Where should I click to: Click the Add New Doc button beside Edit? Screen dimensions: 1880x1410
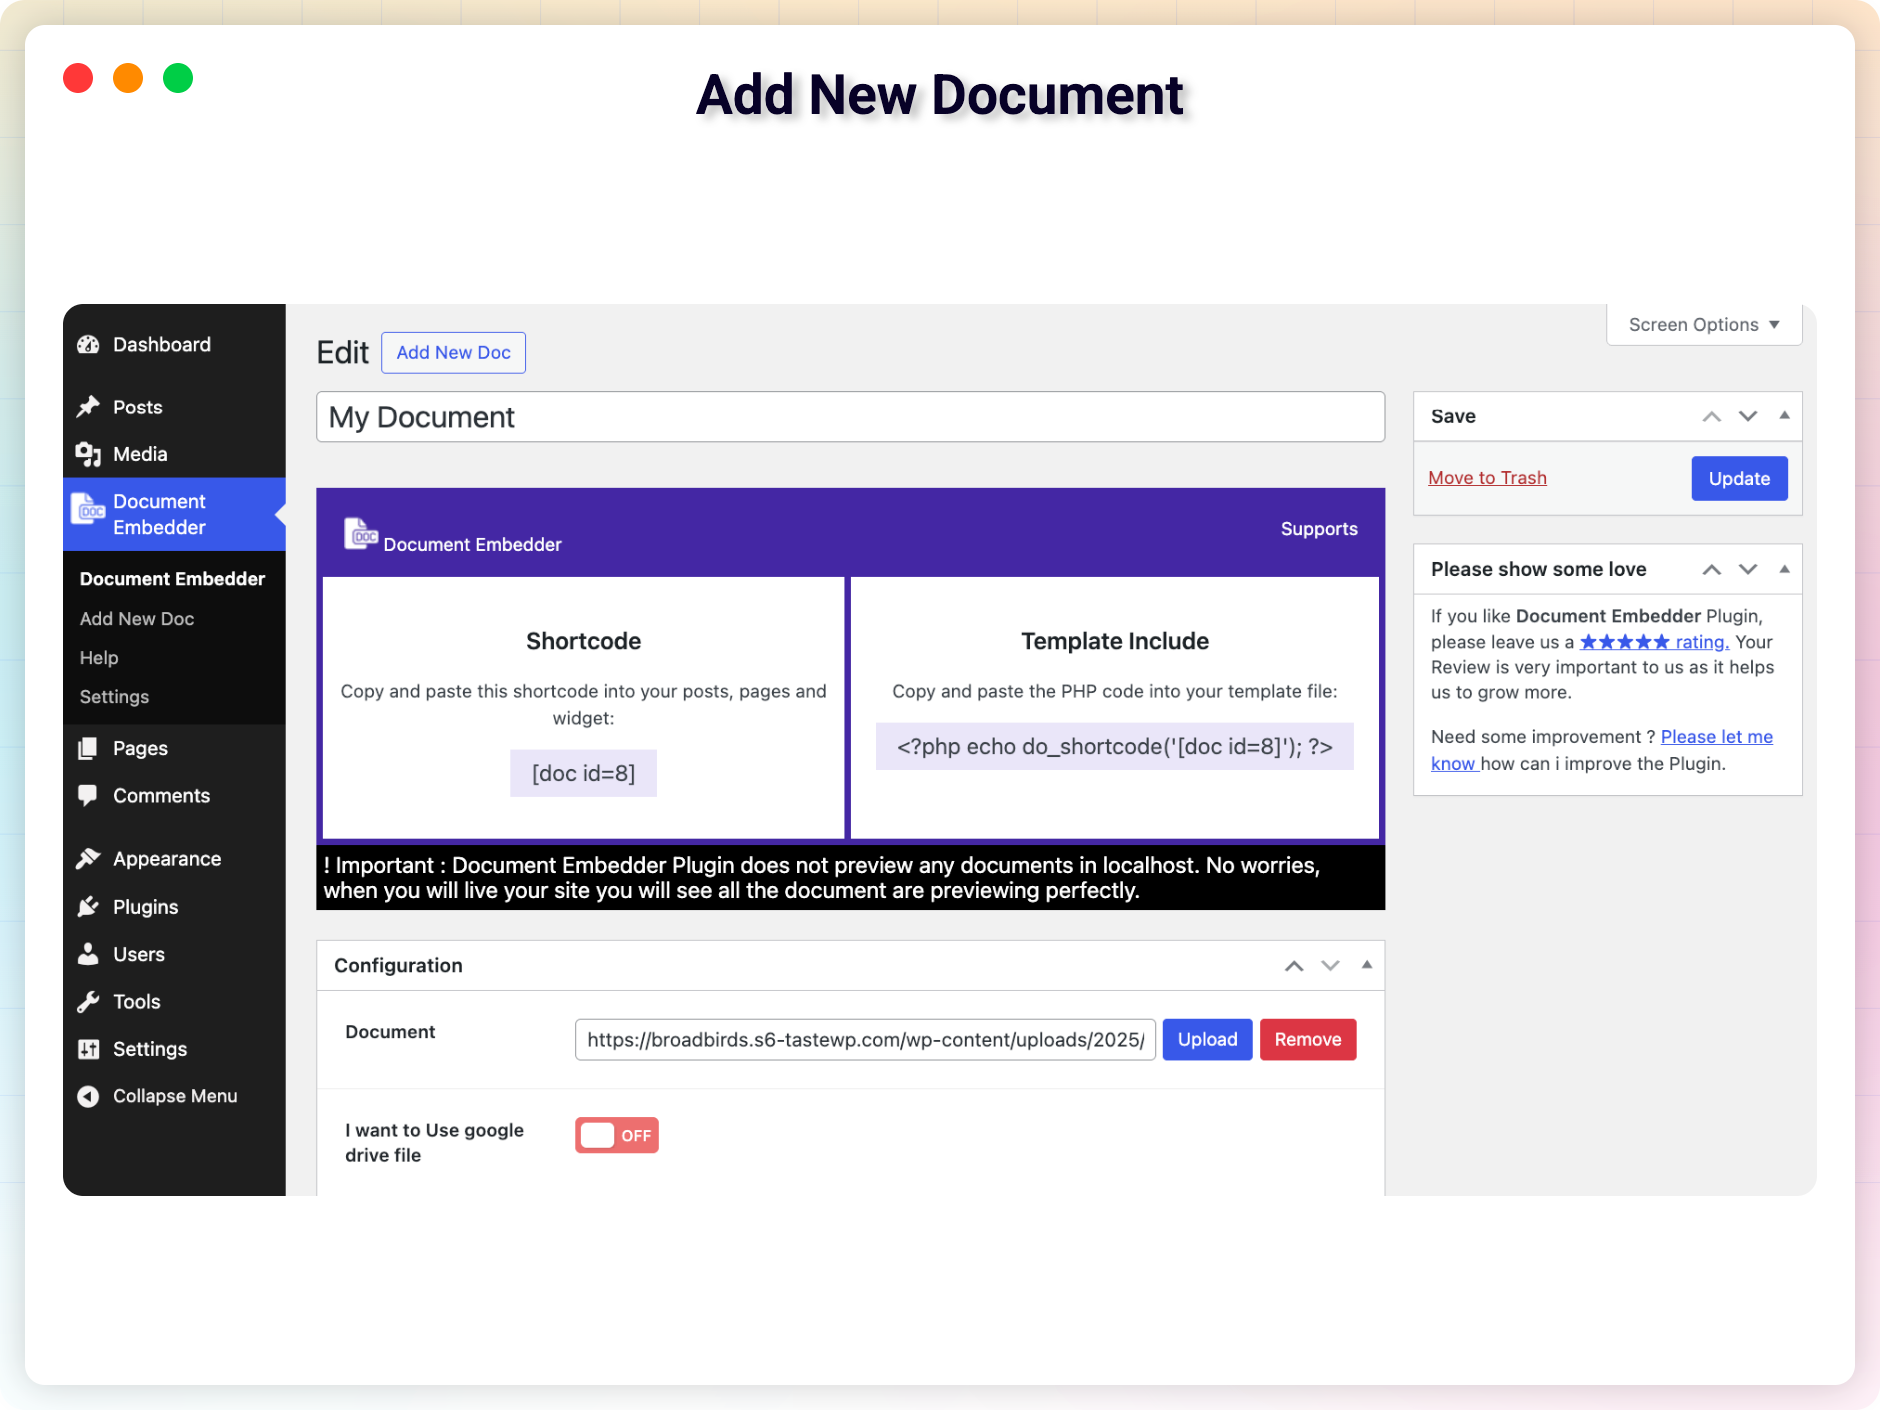[x=453, y=353]
